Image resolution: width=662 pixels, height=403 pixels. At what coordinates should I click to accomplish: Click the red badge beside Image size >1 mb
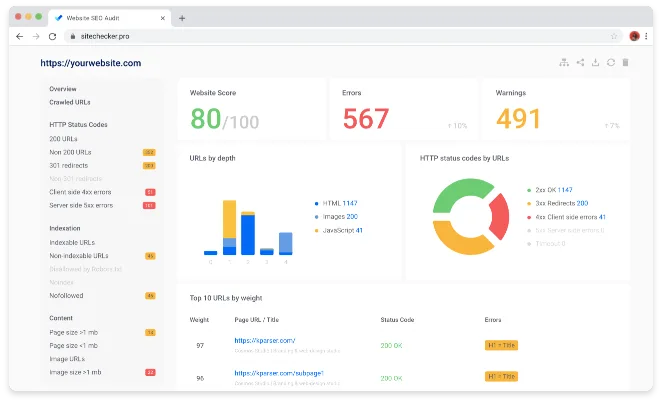click(150, 373)
